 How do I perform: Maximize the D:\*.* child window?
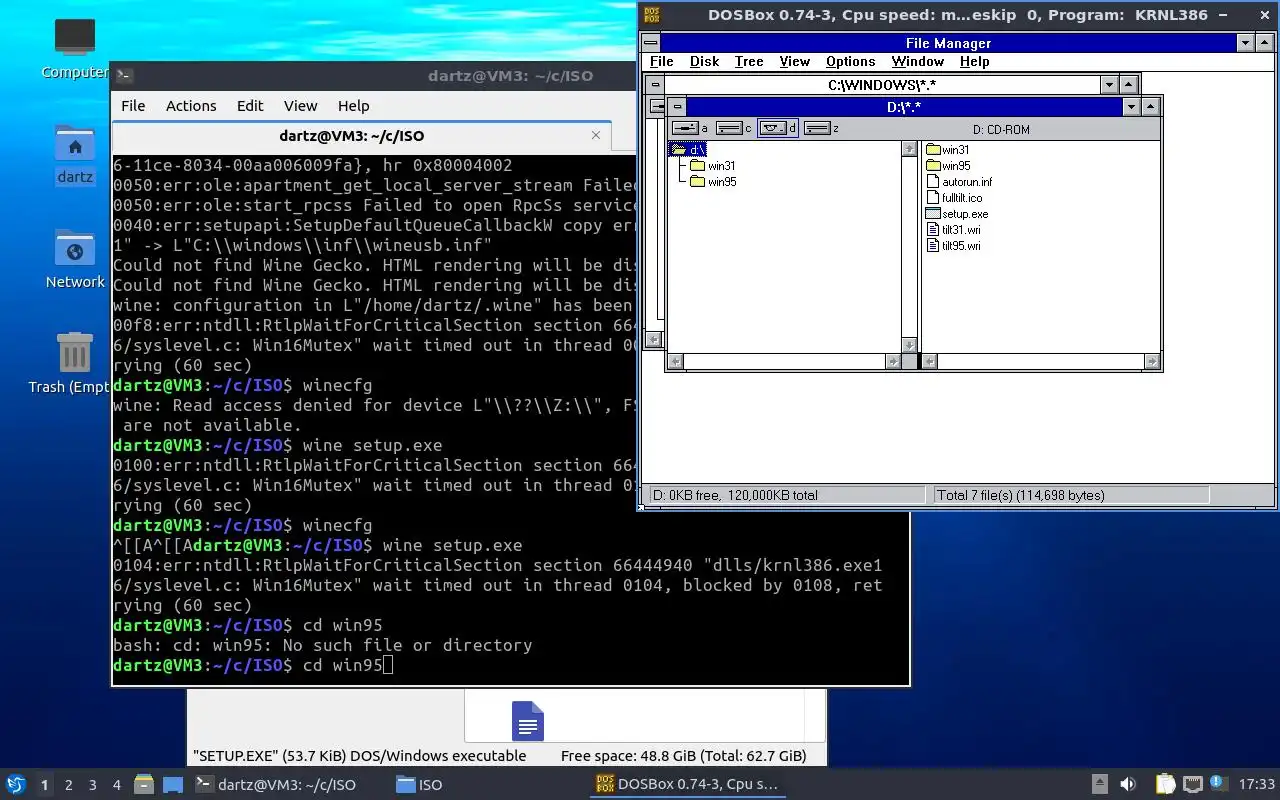coord(1151,107)
